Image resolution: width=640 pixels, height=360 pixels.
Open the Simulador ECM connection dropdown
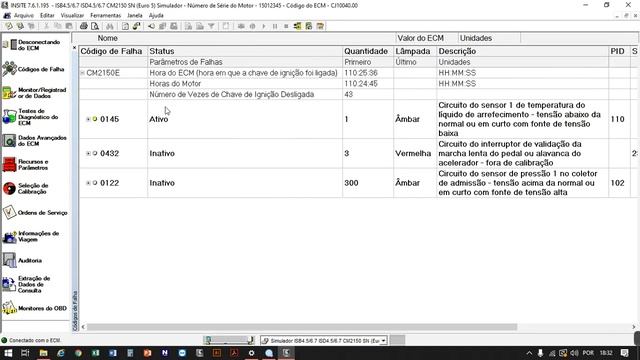pyautogui.click(x=383, y=340)
